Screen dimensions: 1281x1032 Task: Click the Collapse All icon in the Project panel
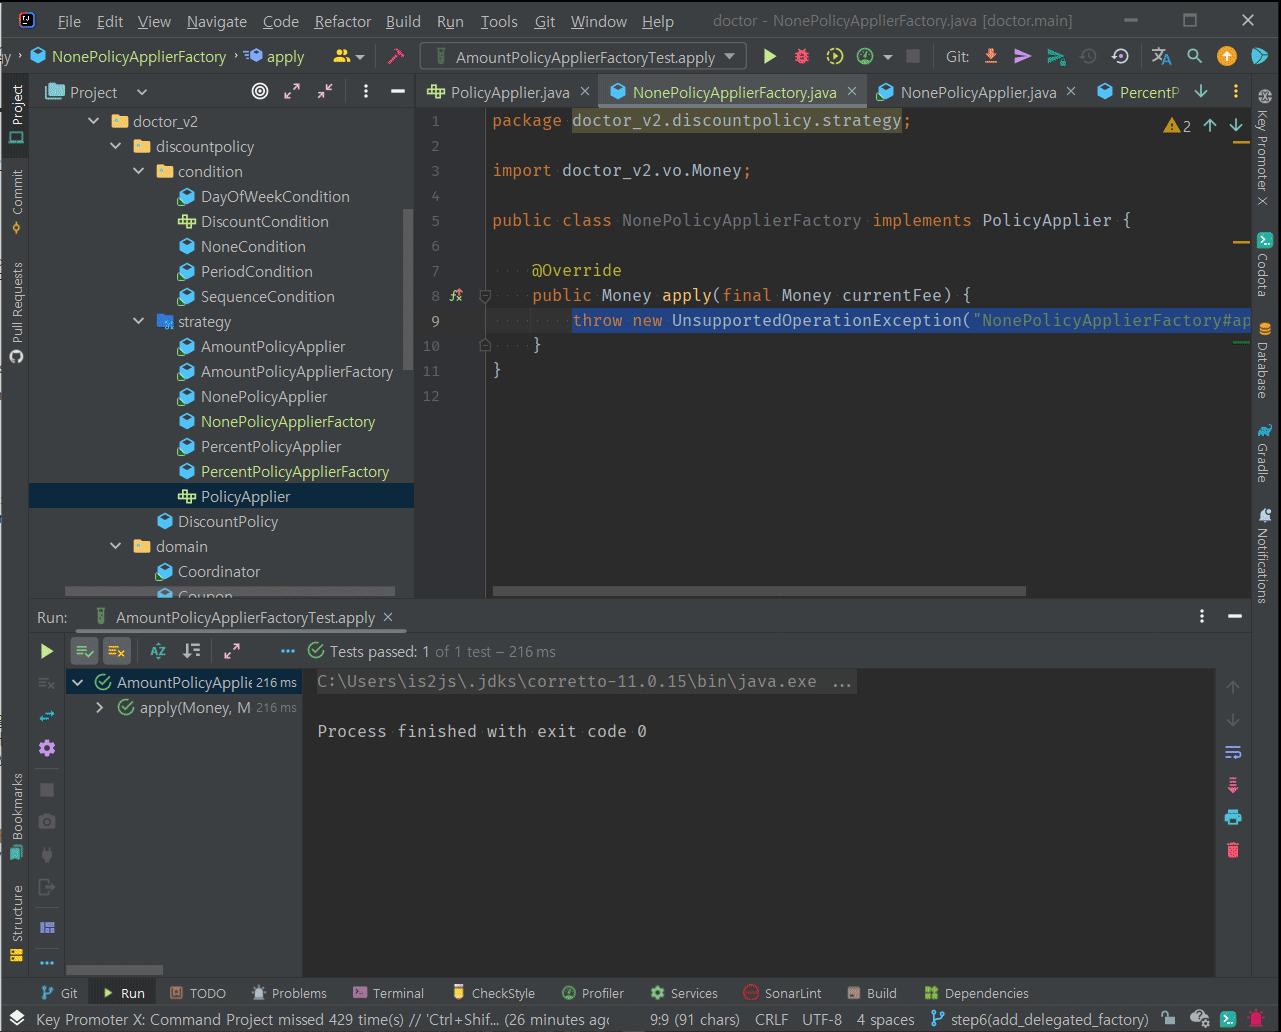(325, 92)
